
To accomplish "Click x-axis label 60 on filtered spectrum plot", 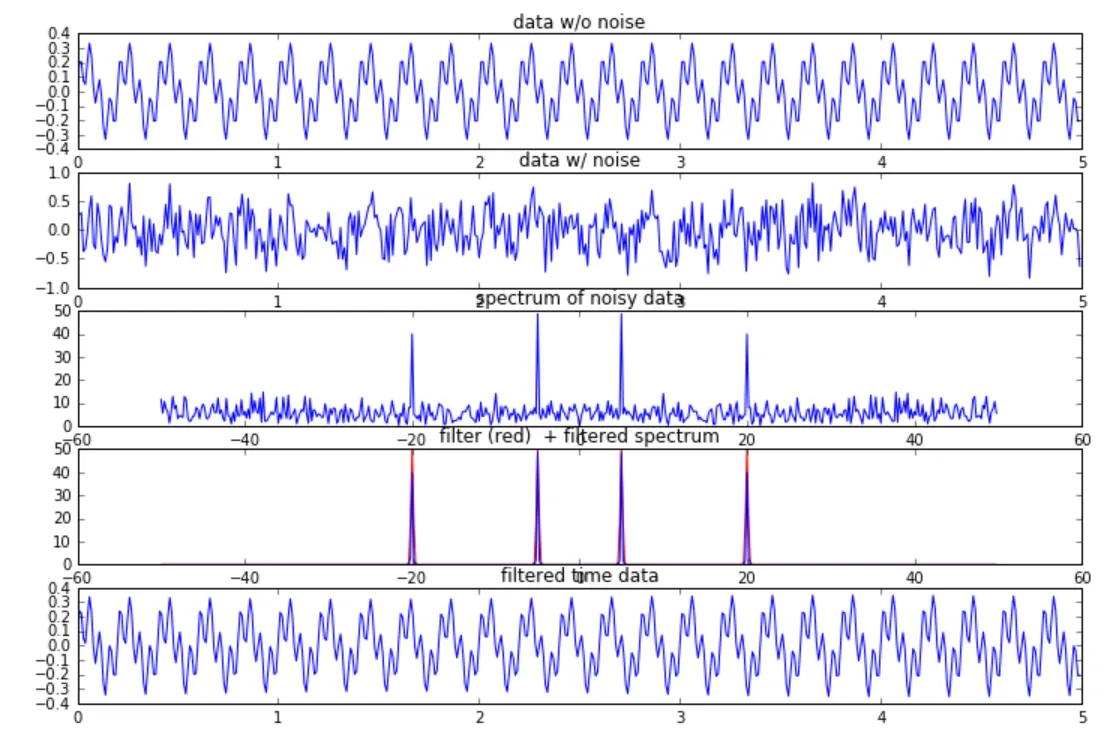I will point(1082,578).
